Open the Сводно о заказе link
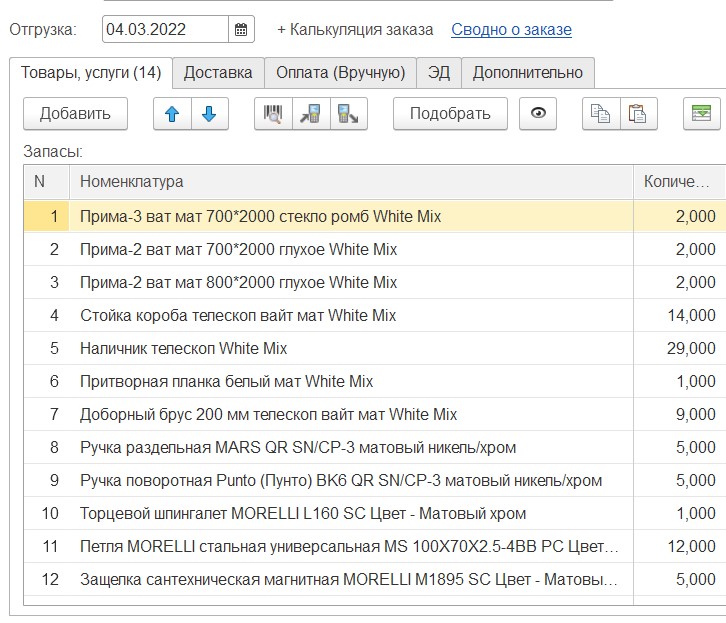The height and width of the screenshot is (623, 726). [511, 30]
